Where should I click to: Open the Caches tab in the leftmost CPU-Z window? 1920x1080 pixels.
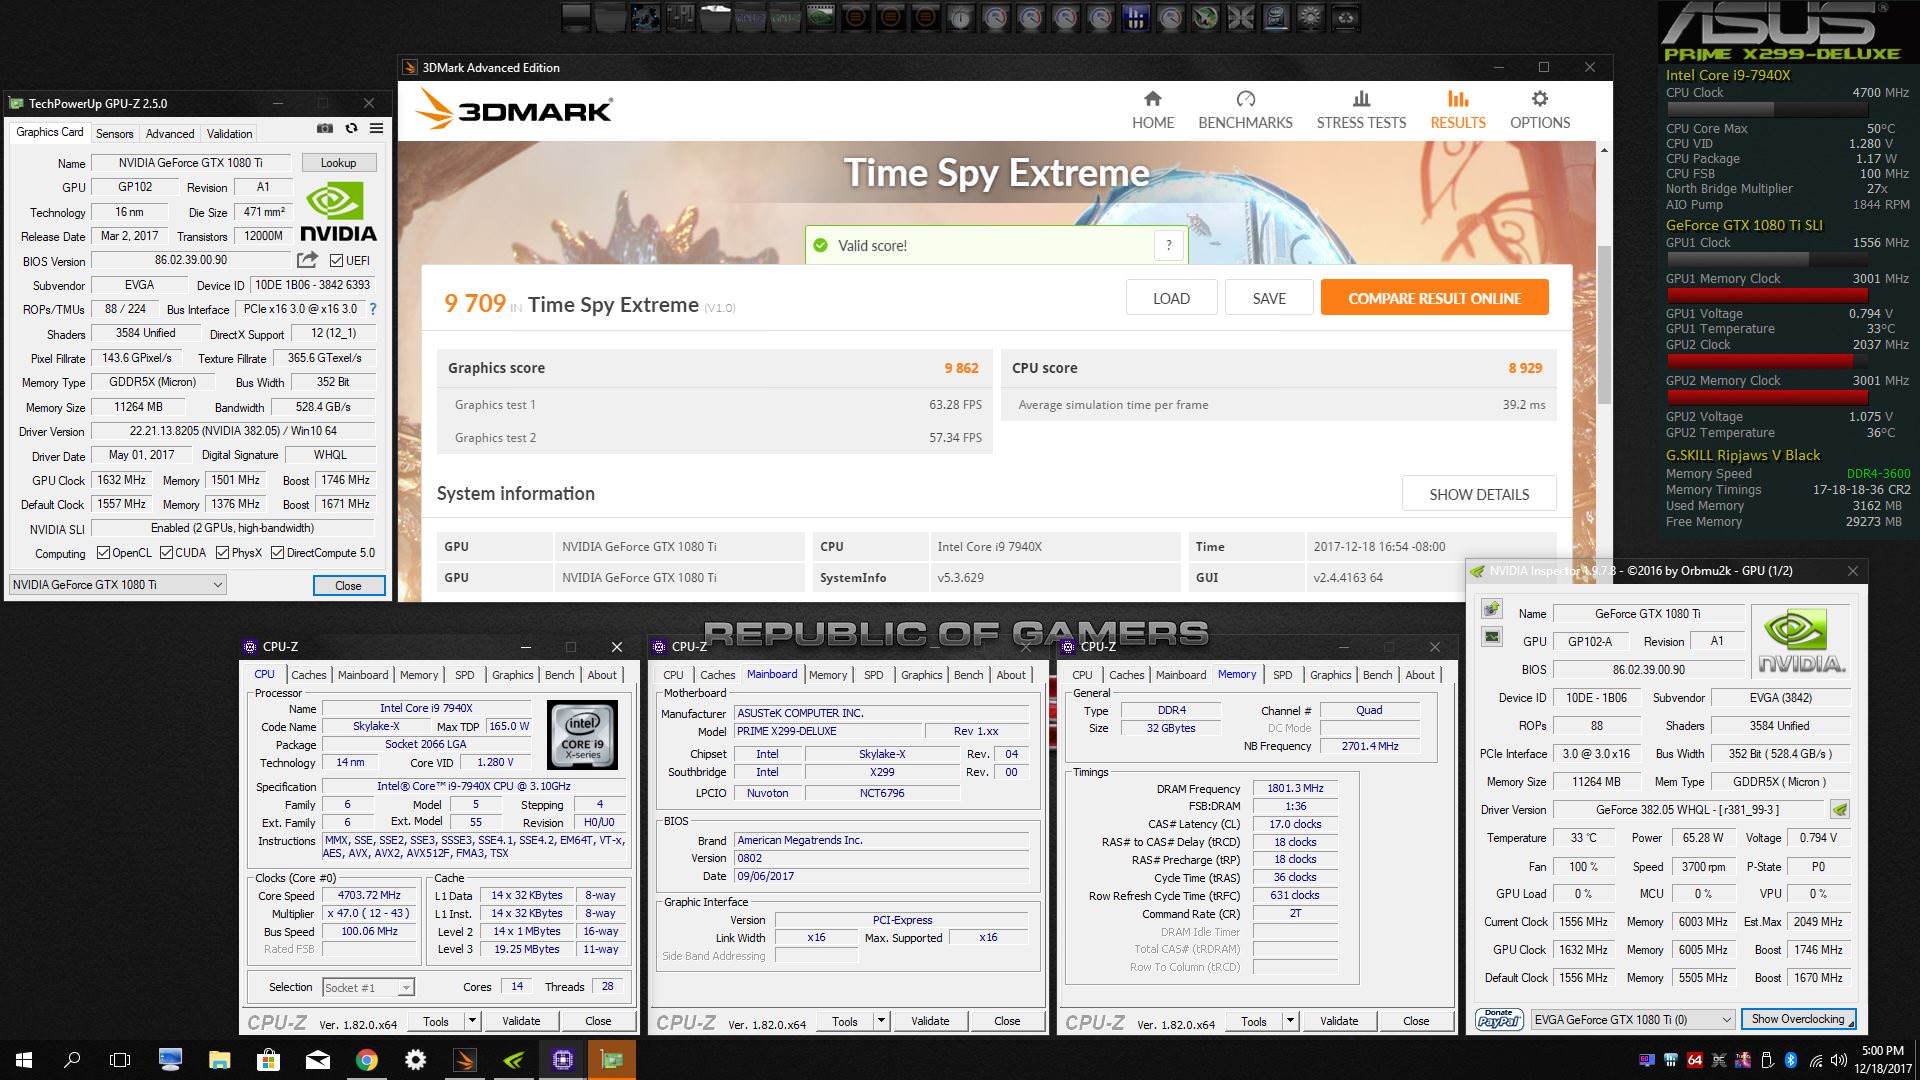[309, 675]
